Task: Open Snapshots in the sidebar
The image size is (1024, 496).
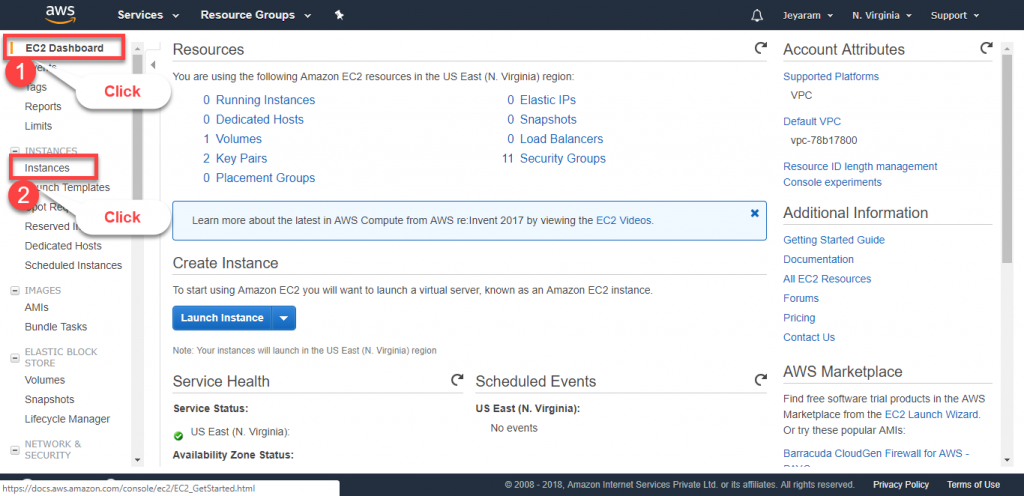Action: (x=50, y=399)
